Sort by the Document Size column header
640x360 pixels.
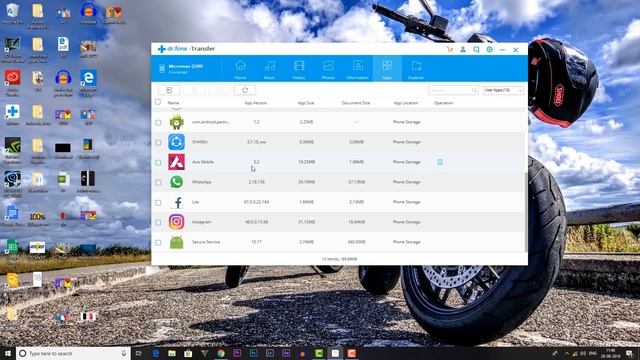[356, 103]
